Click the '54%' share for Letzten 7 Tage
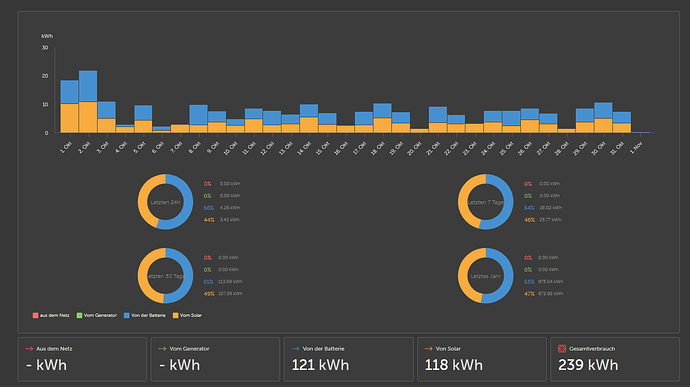Screen dimensions: 690x387 point(529,208)
